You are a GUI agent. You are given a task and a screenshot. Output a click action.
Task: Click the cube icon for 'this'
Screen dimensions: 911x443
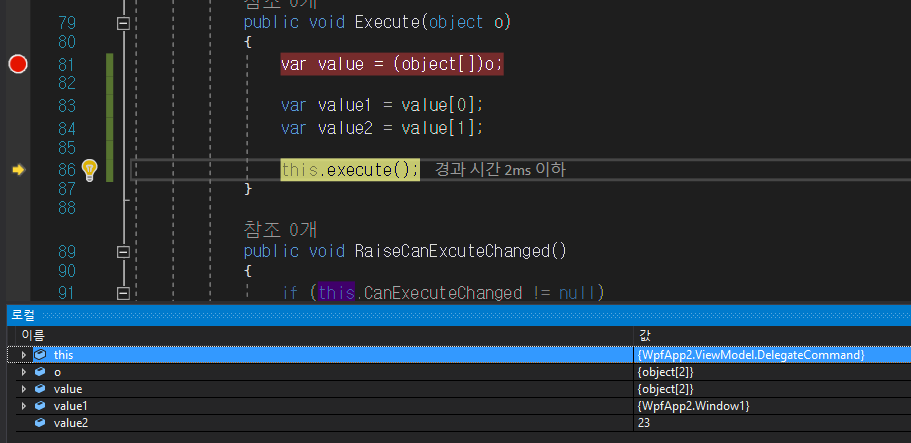(x=40, y=355)
